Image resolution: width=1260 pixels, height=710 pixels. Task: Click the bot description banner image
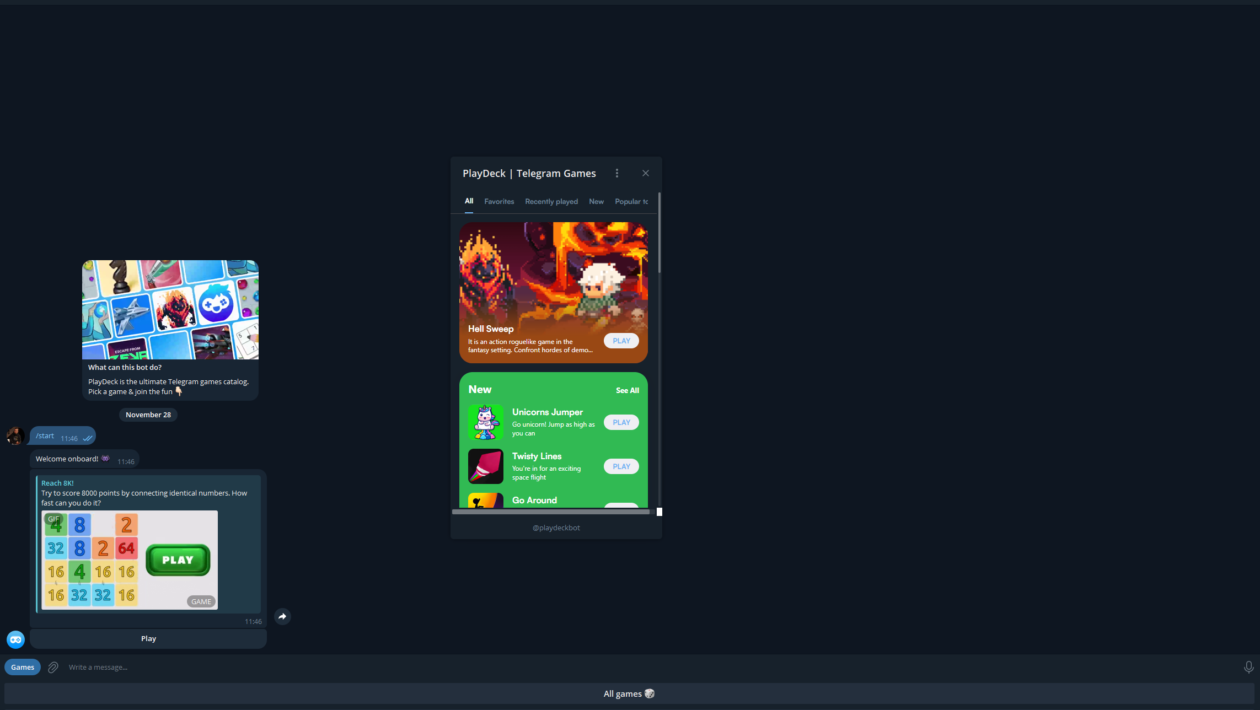tap(170, 310)
